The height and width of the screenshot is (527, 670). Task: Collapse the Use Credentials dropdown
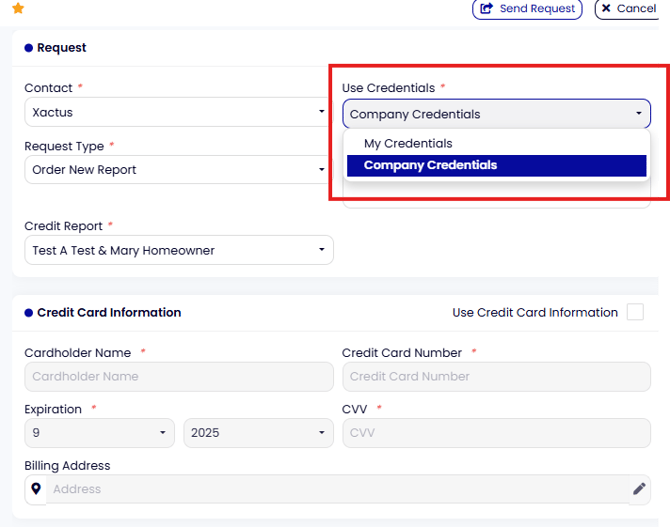tap(496, 114)
